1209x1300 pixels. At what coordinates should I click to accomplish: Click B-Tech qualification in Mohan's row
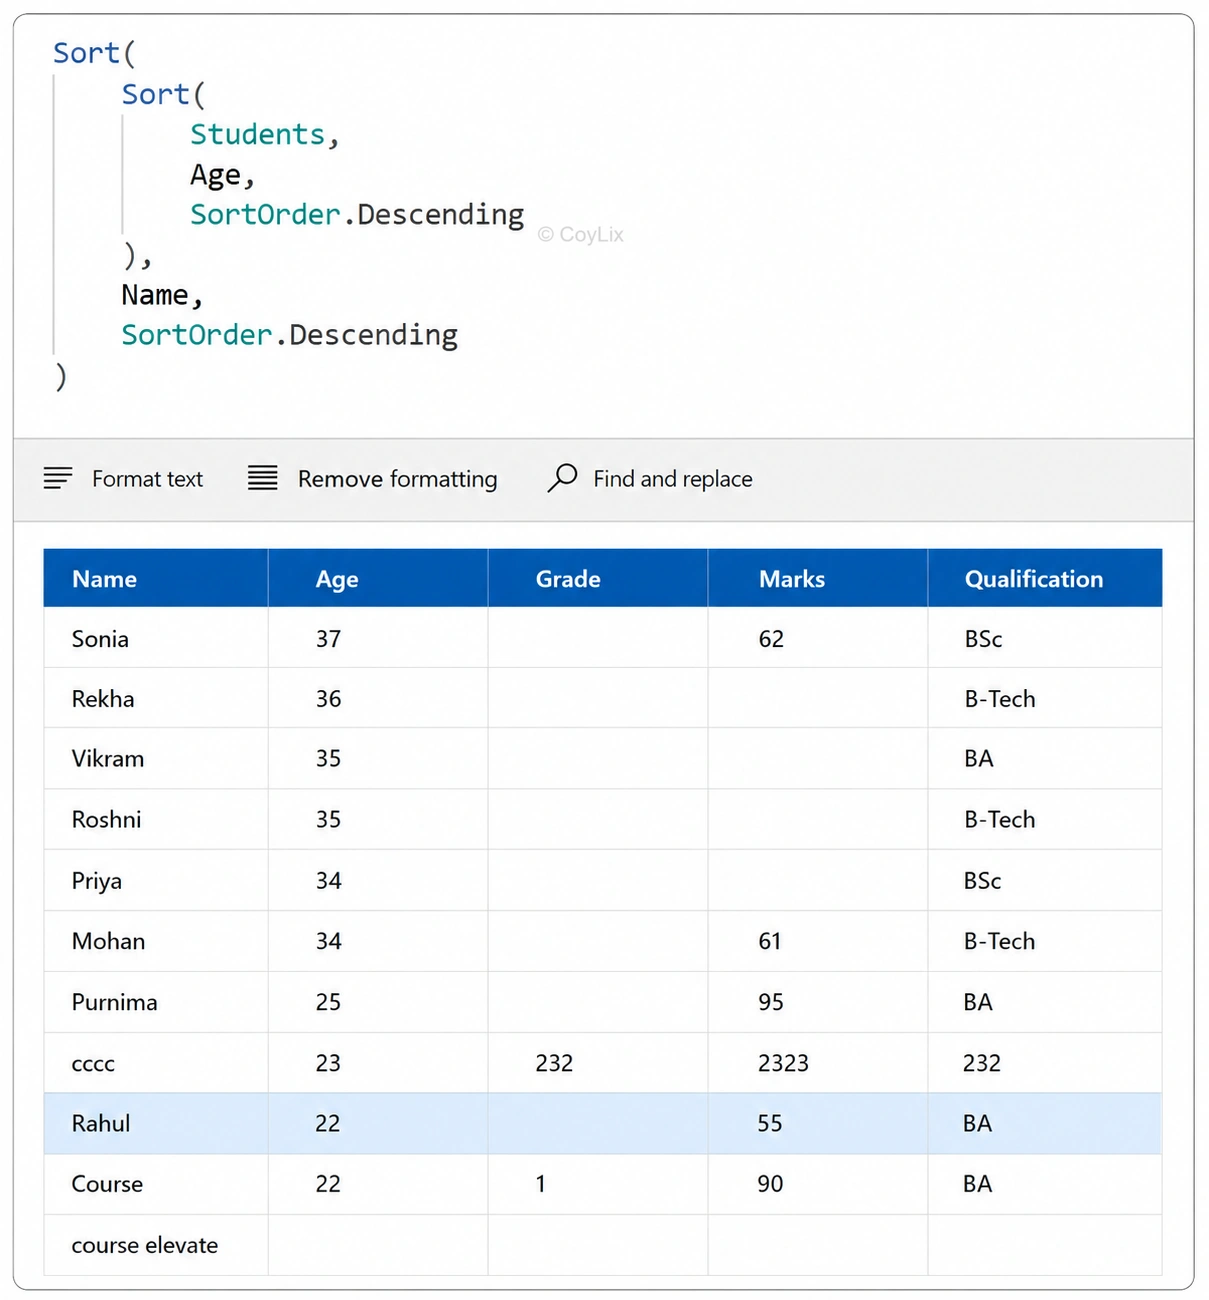click(1000, 941)
